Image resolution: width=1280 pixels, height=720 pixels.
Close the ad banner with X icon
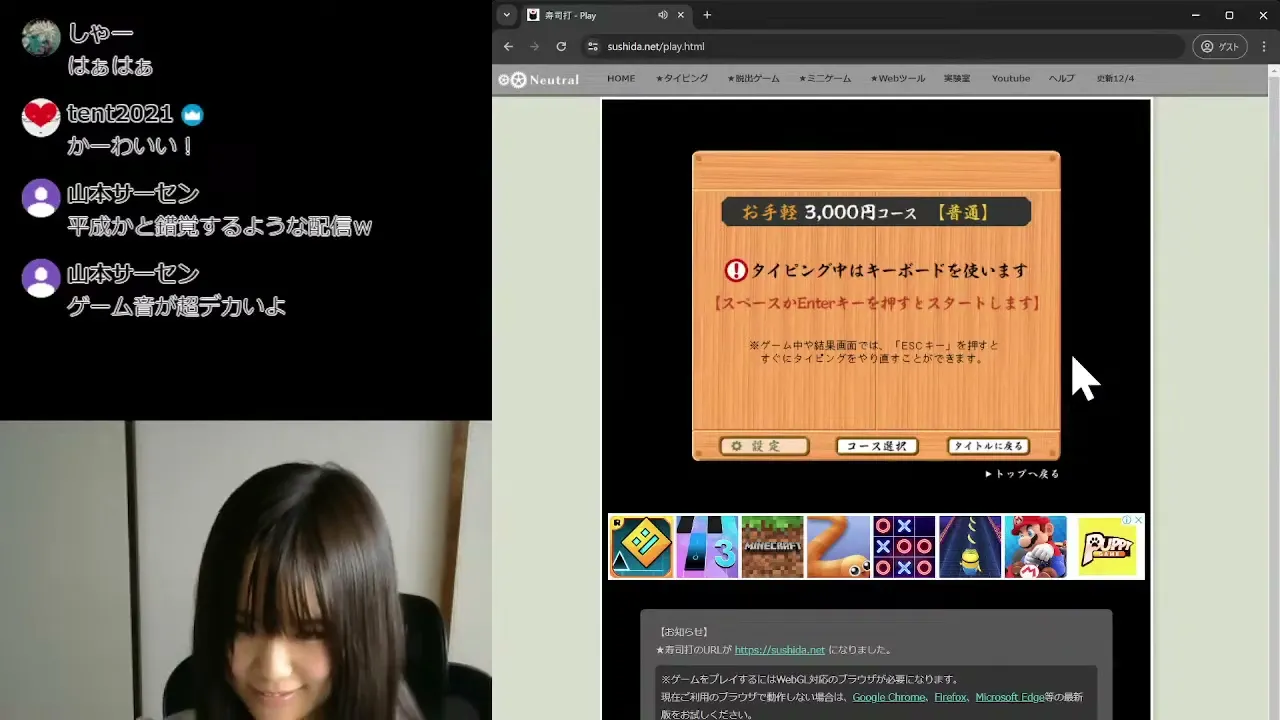click(x=1138, y=520)
